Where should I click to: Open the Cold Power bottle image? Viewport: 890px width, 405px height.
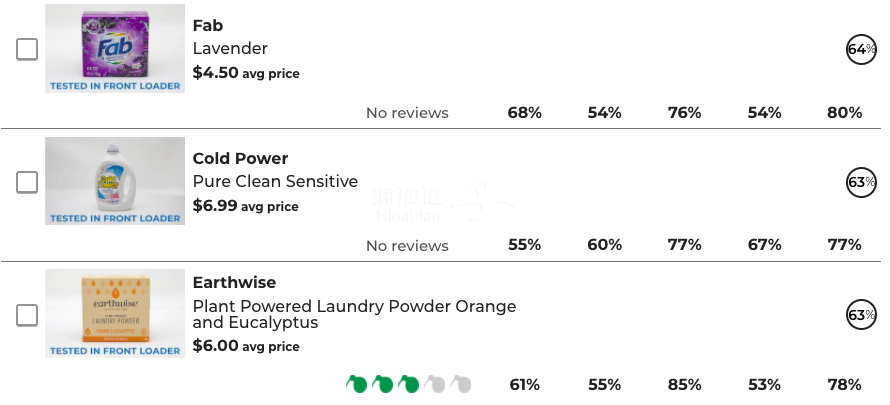point(115,181)
